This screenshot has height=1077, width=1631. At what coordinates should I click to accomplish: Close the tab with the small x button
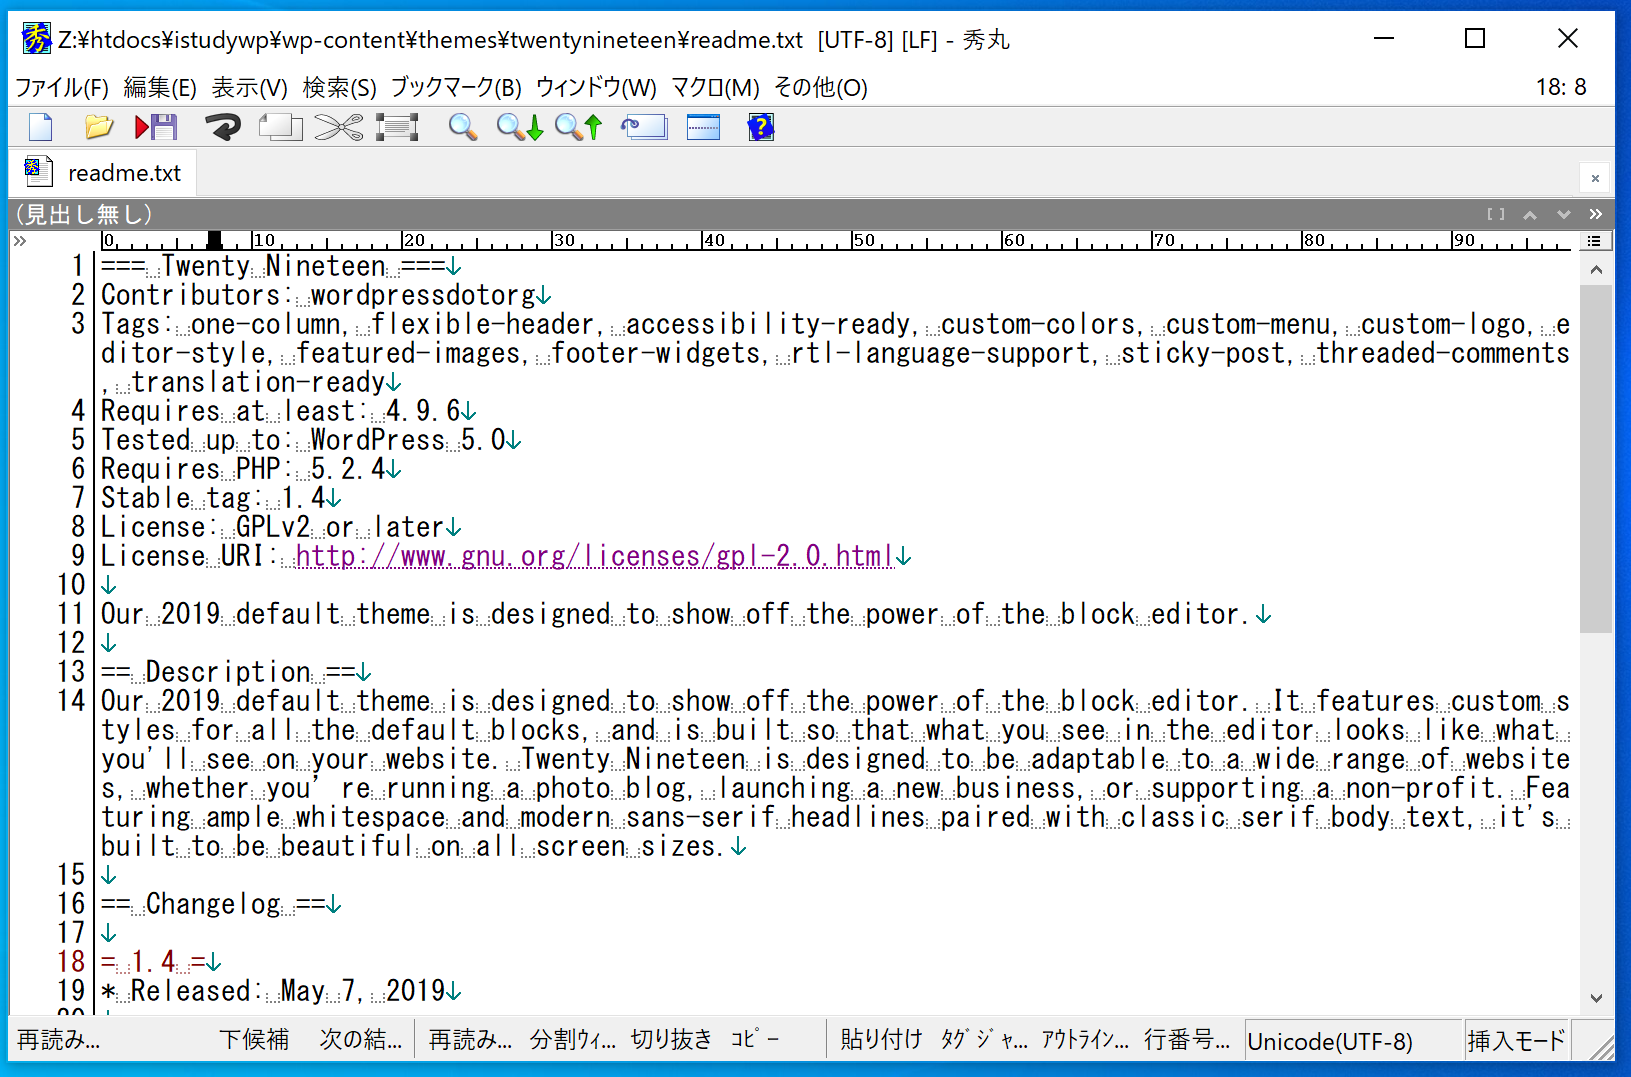point(1595,178)
